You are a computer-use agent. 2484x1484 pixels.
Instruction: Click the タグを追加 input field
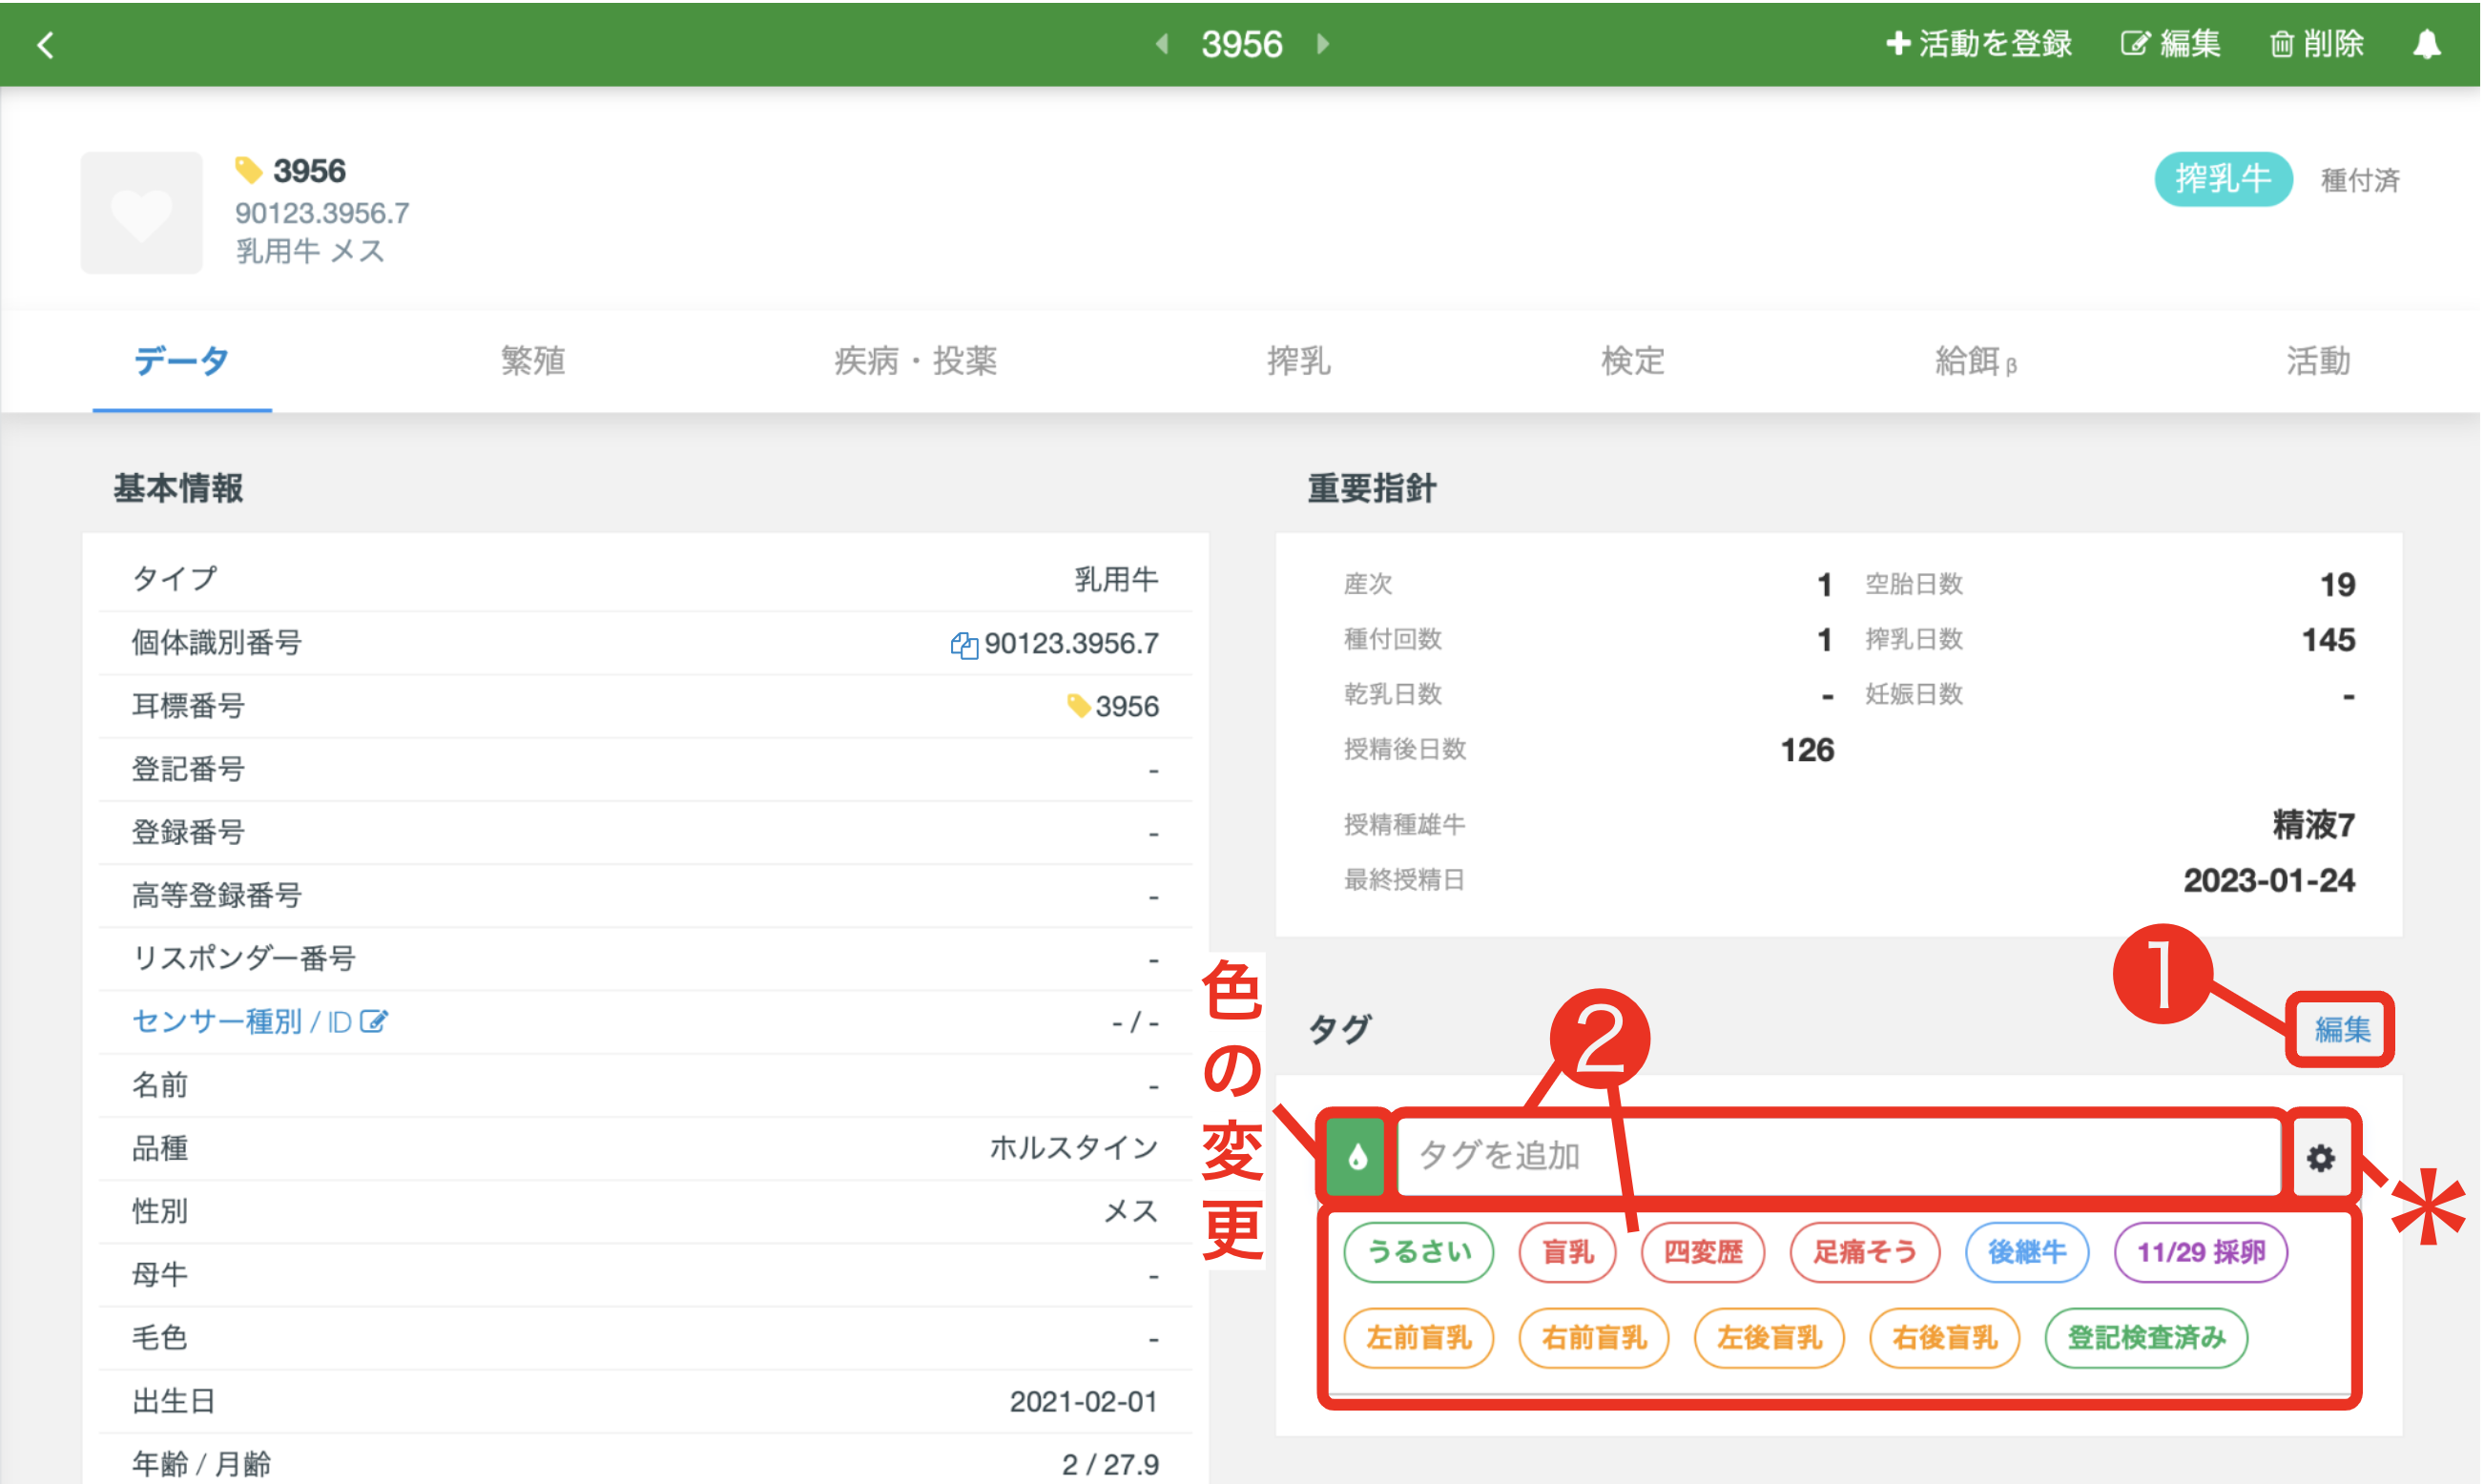pos(1838,1156)
